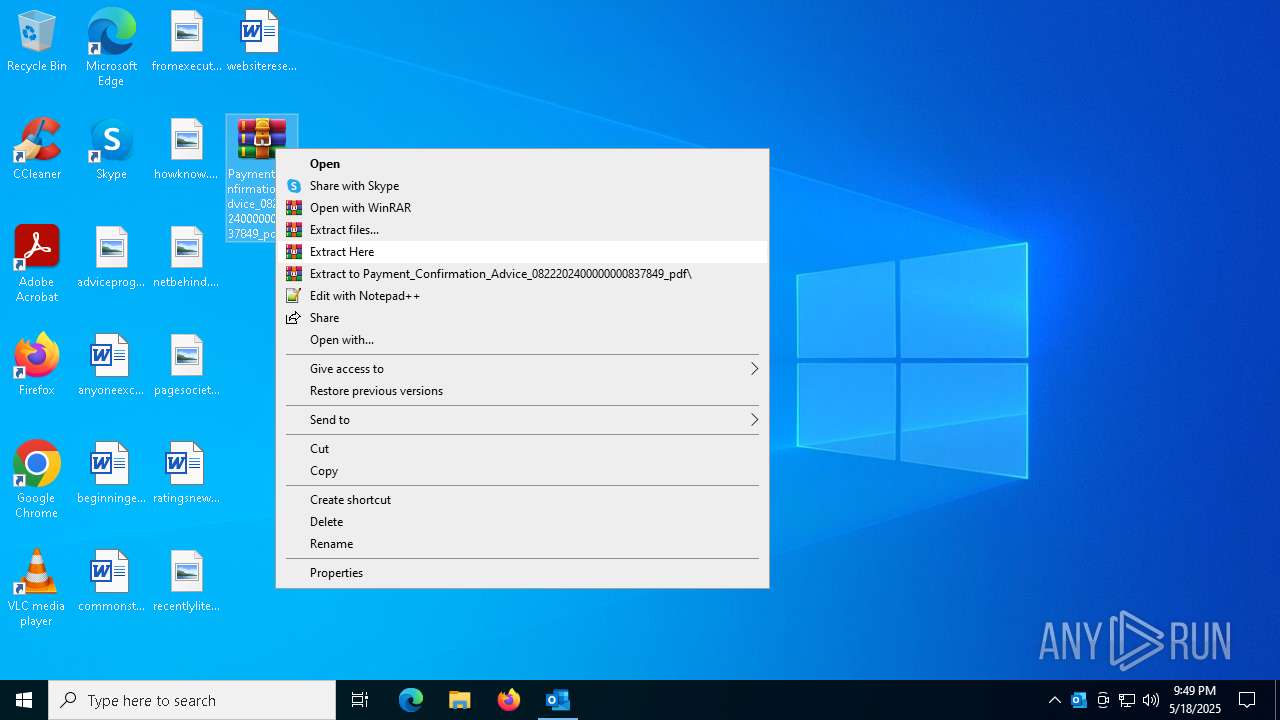Open File Explorer from the taskbar
This screenshot has width=1280, height=720.
coord(459,700)
